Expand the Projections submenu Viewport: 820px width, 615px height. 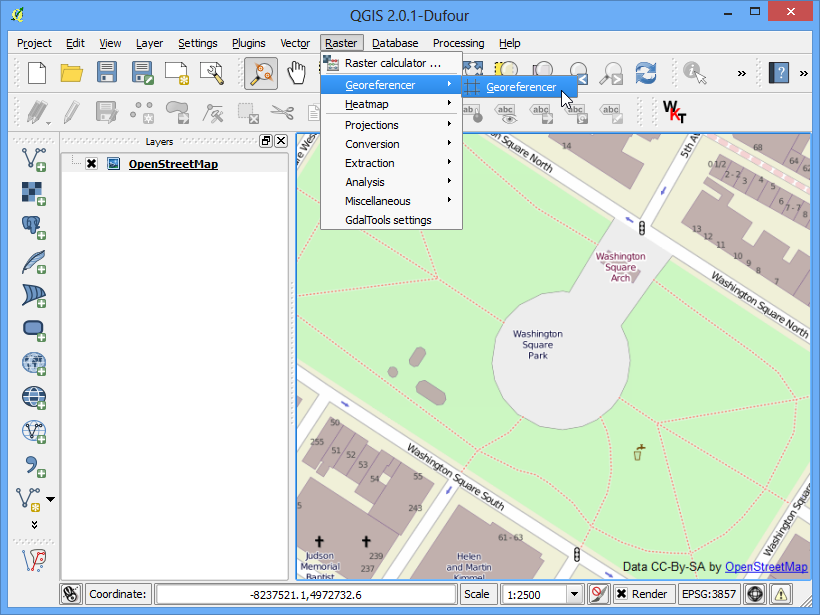pos(391,125)
